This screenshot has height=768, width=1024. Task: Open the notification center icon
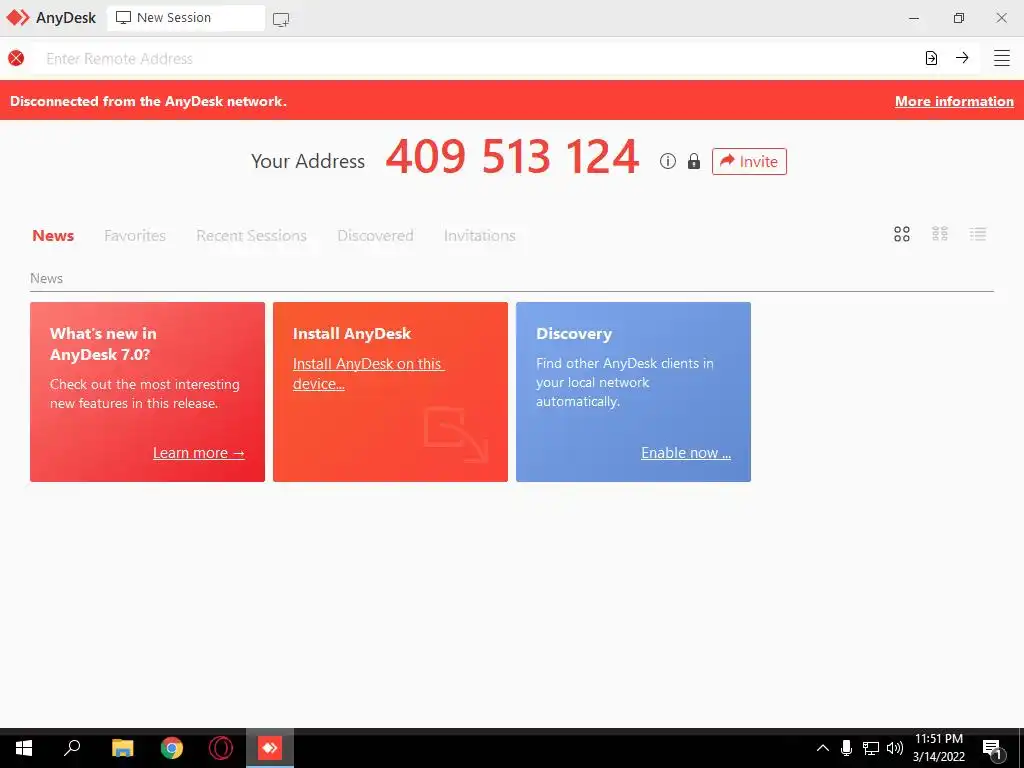(994, 750)
